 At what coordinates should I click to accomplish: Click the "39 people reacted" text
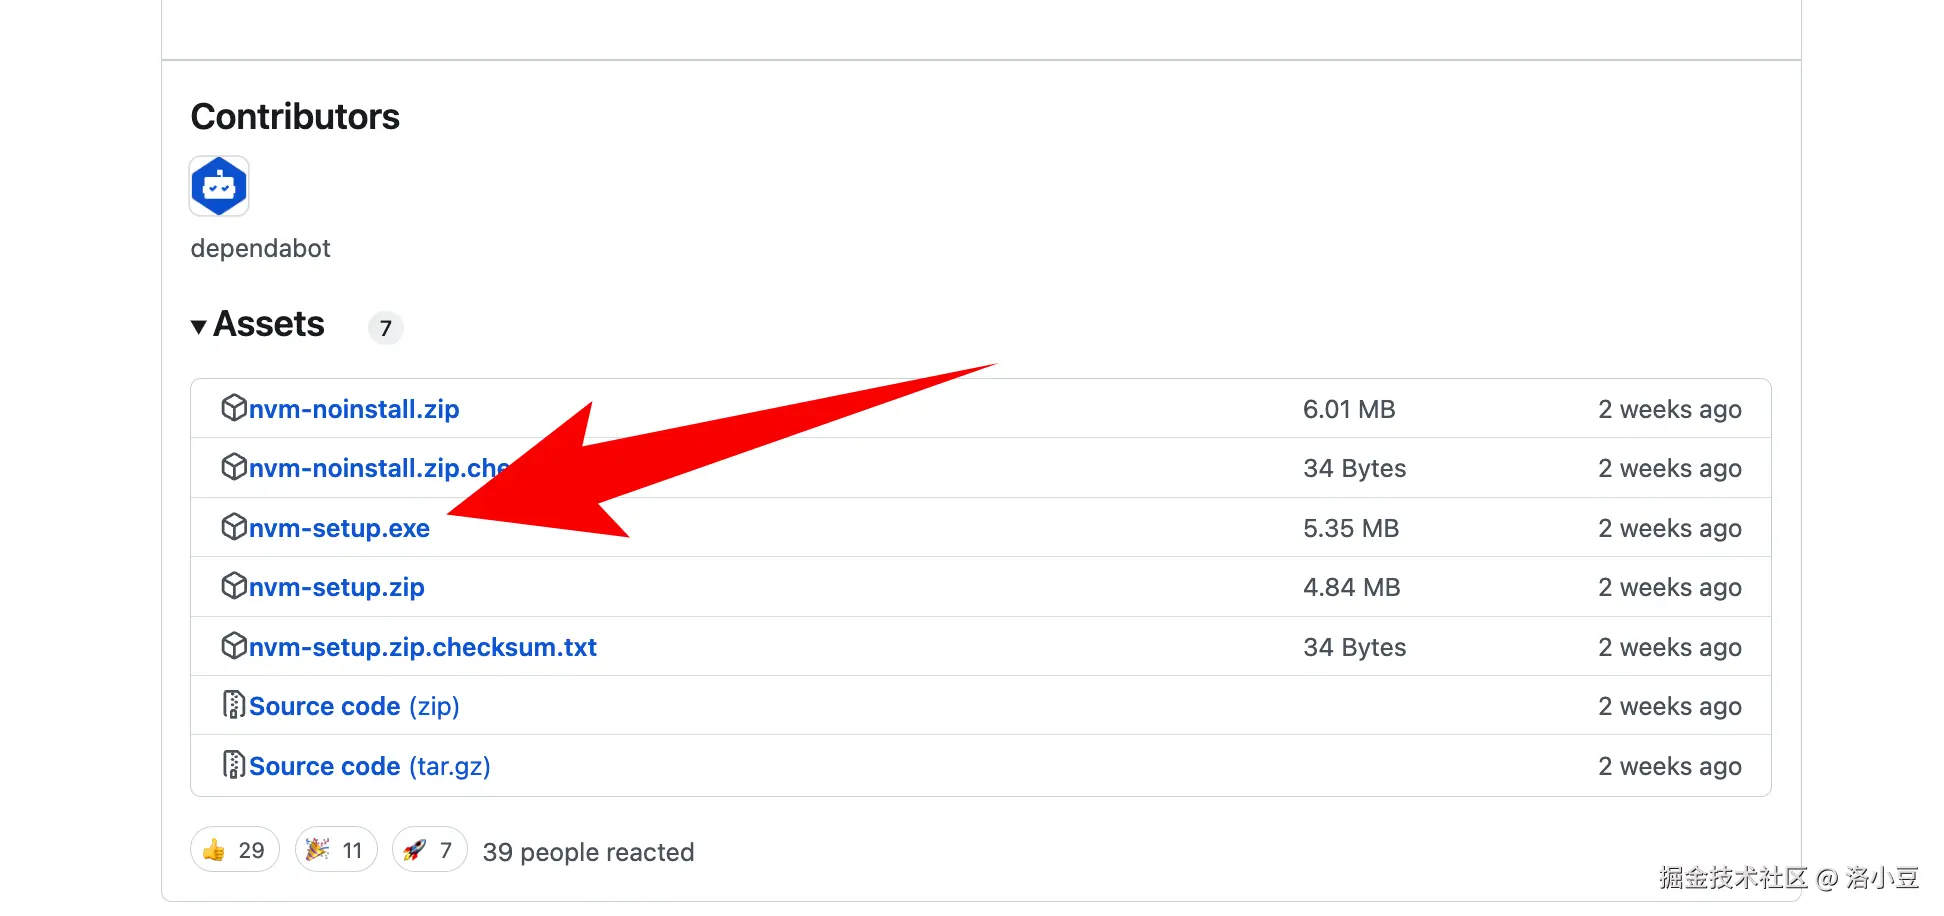pos(588,852)
